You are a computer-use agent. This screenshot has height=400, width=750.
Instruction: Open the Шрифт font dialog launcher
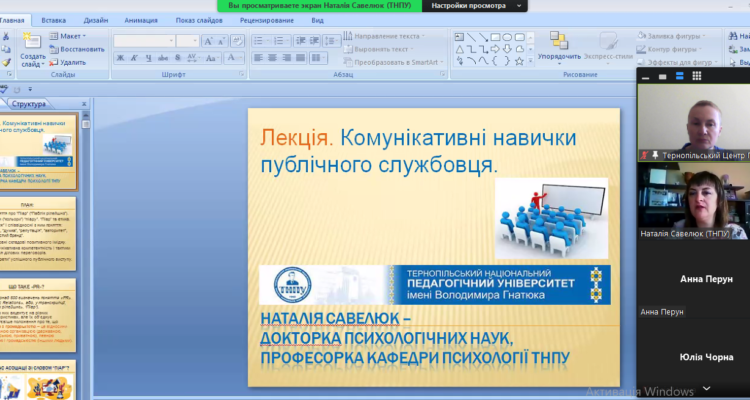pyautogui.click(x=242, y=74)
